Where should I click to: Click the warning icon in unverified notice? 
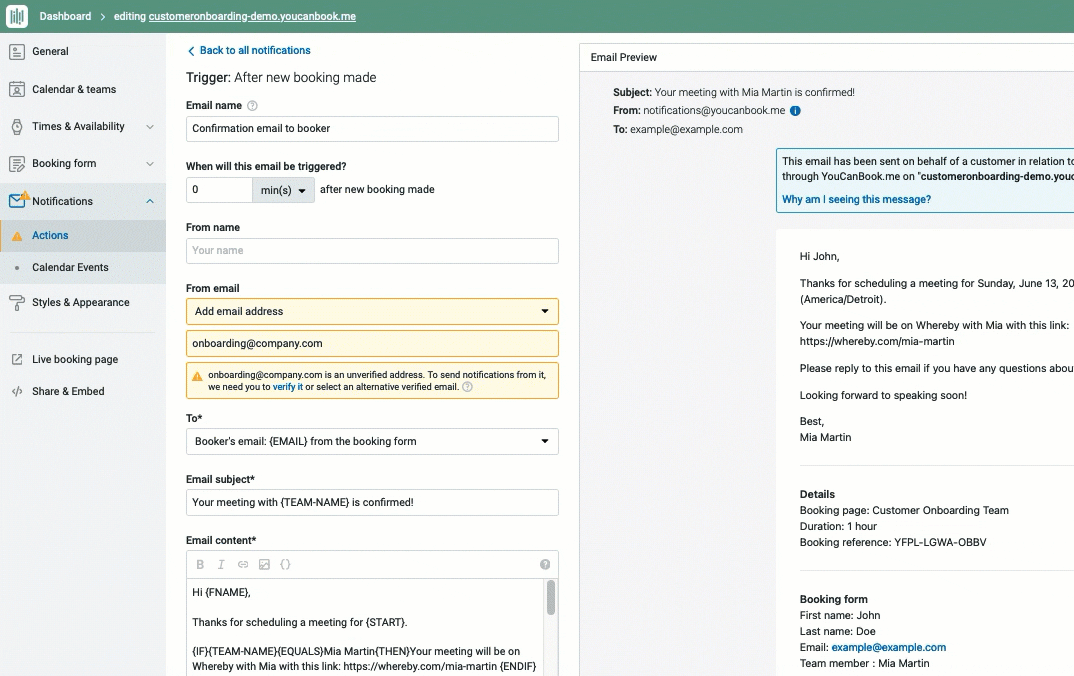pos(197,376)
